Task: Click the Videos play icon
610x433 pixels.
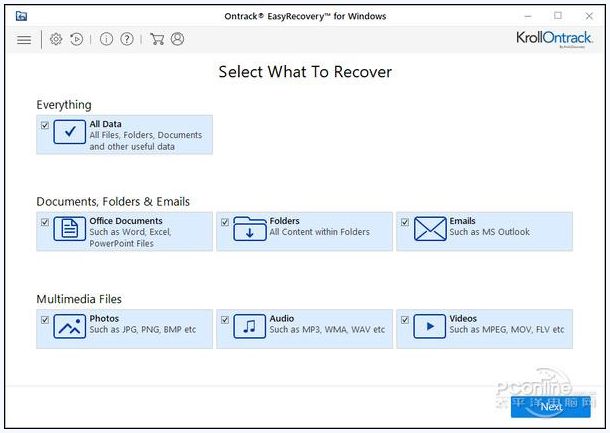Action: pos(430,326)
